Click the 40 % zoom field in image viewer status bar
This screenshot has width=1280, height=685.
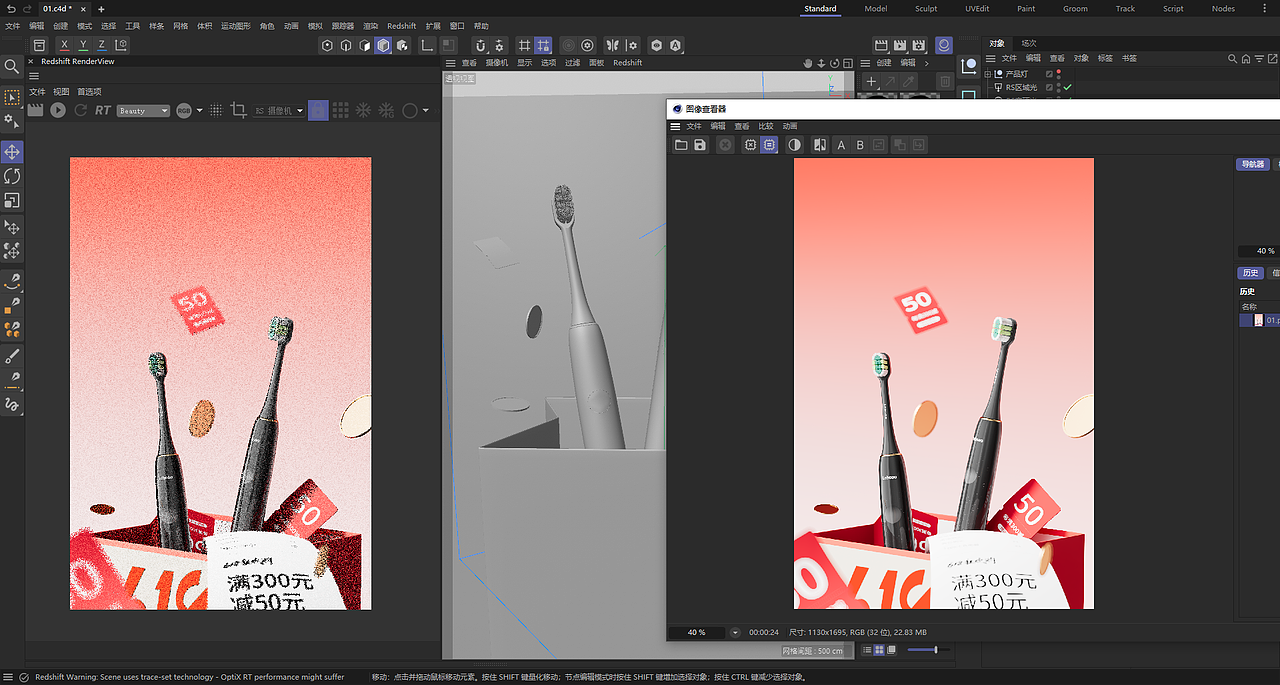[696, 632]
